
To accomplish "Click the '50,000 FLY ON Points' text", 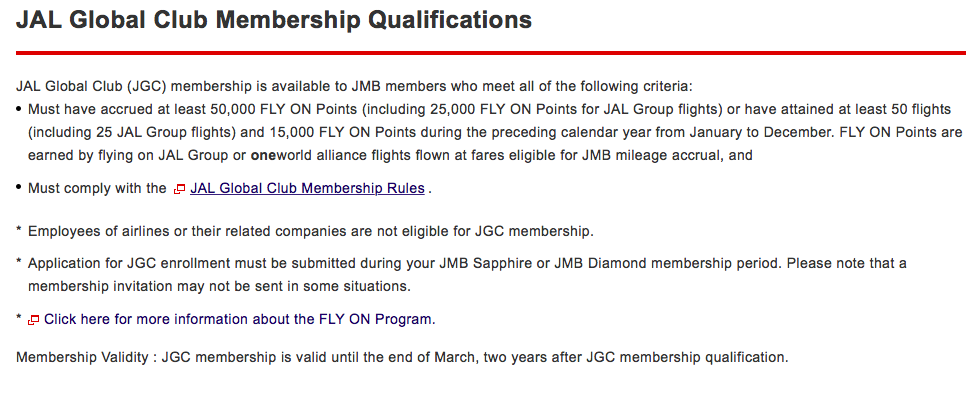I will coord(284,109).
